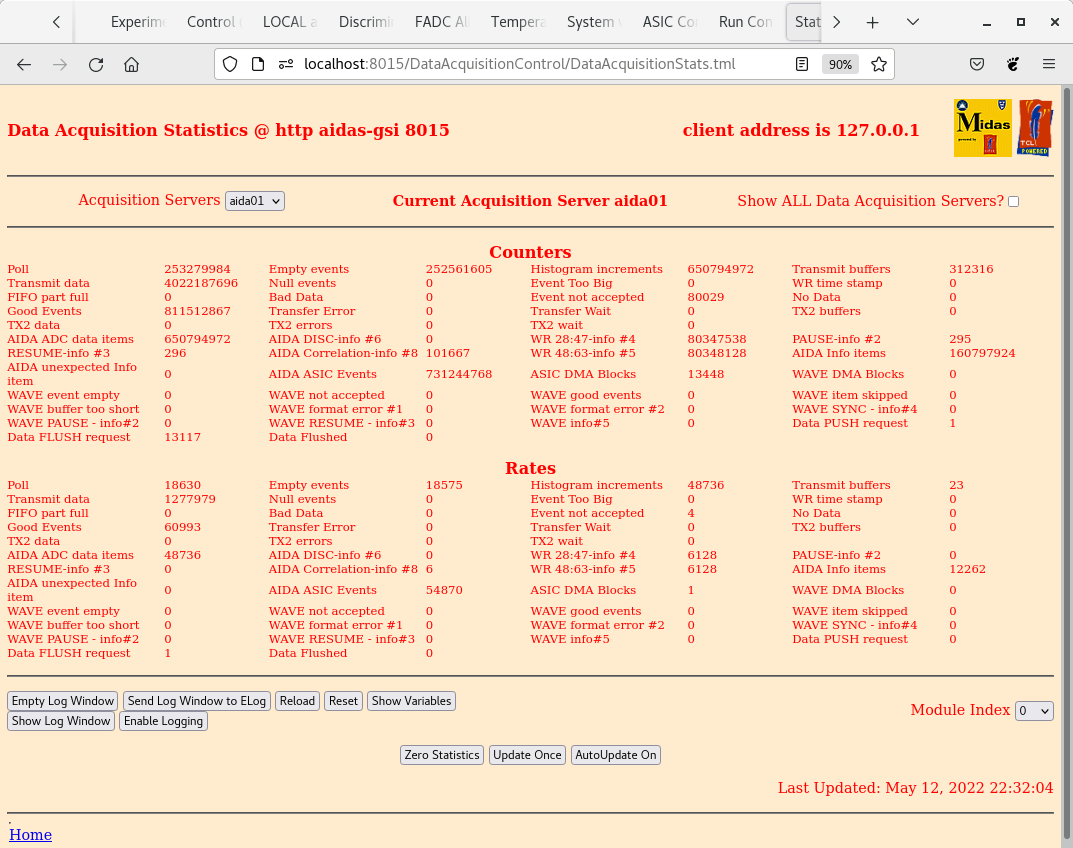Click Zero Statistics button

click(441, 755)
